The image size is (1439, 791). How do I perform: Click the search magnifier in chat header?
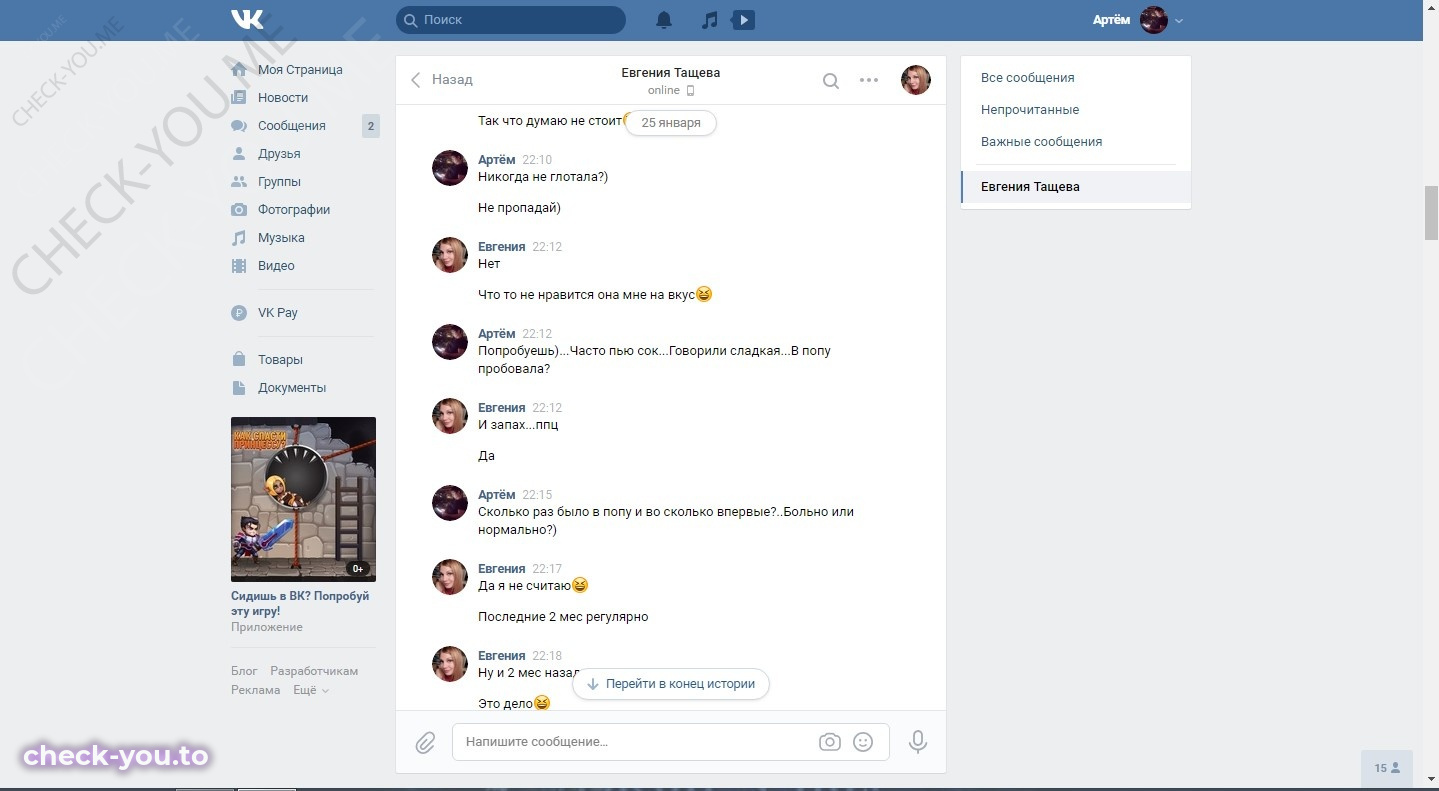click(x=831, y=81)
